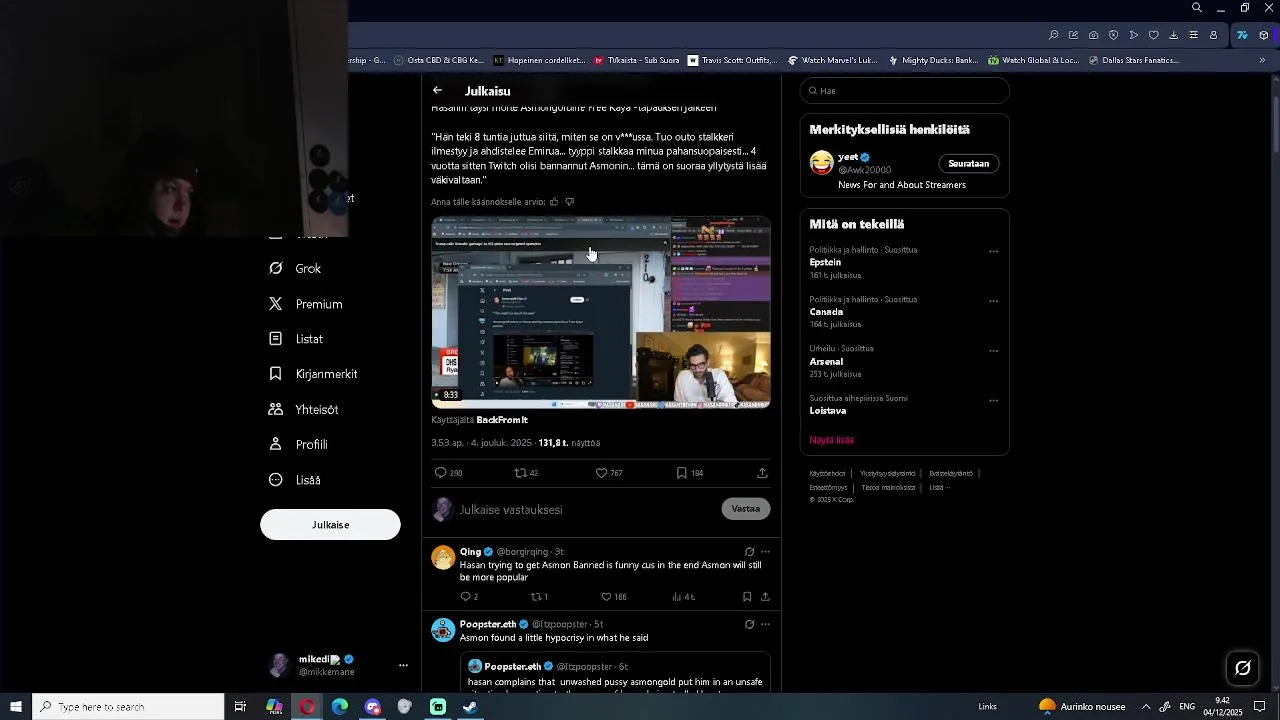
Task: Click the Hae search field
Action: point(905,91)
